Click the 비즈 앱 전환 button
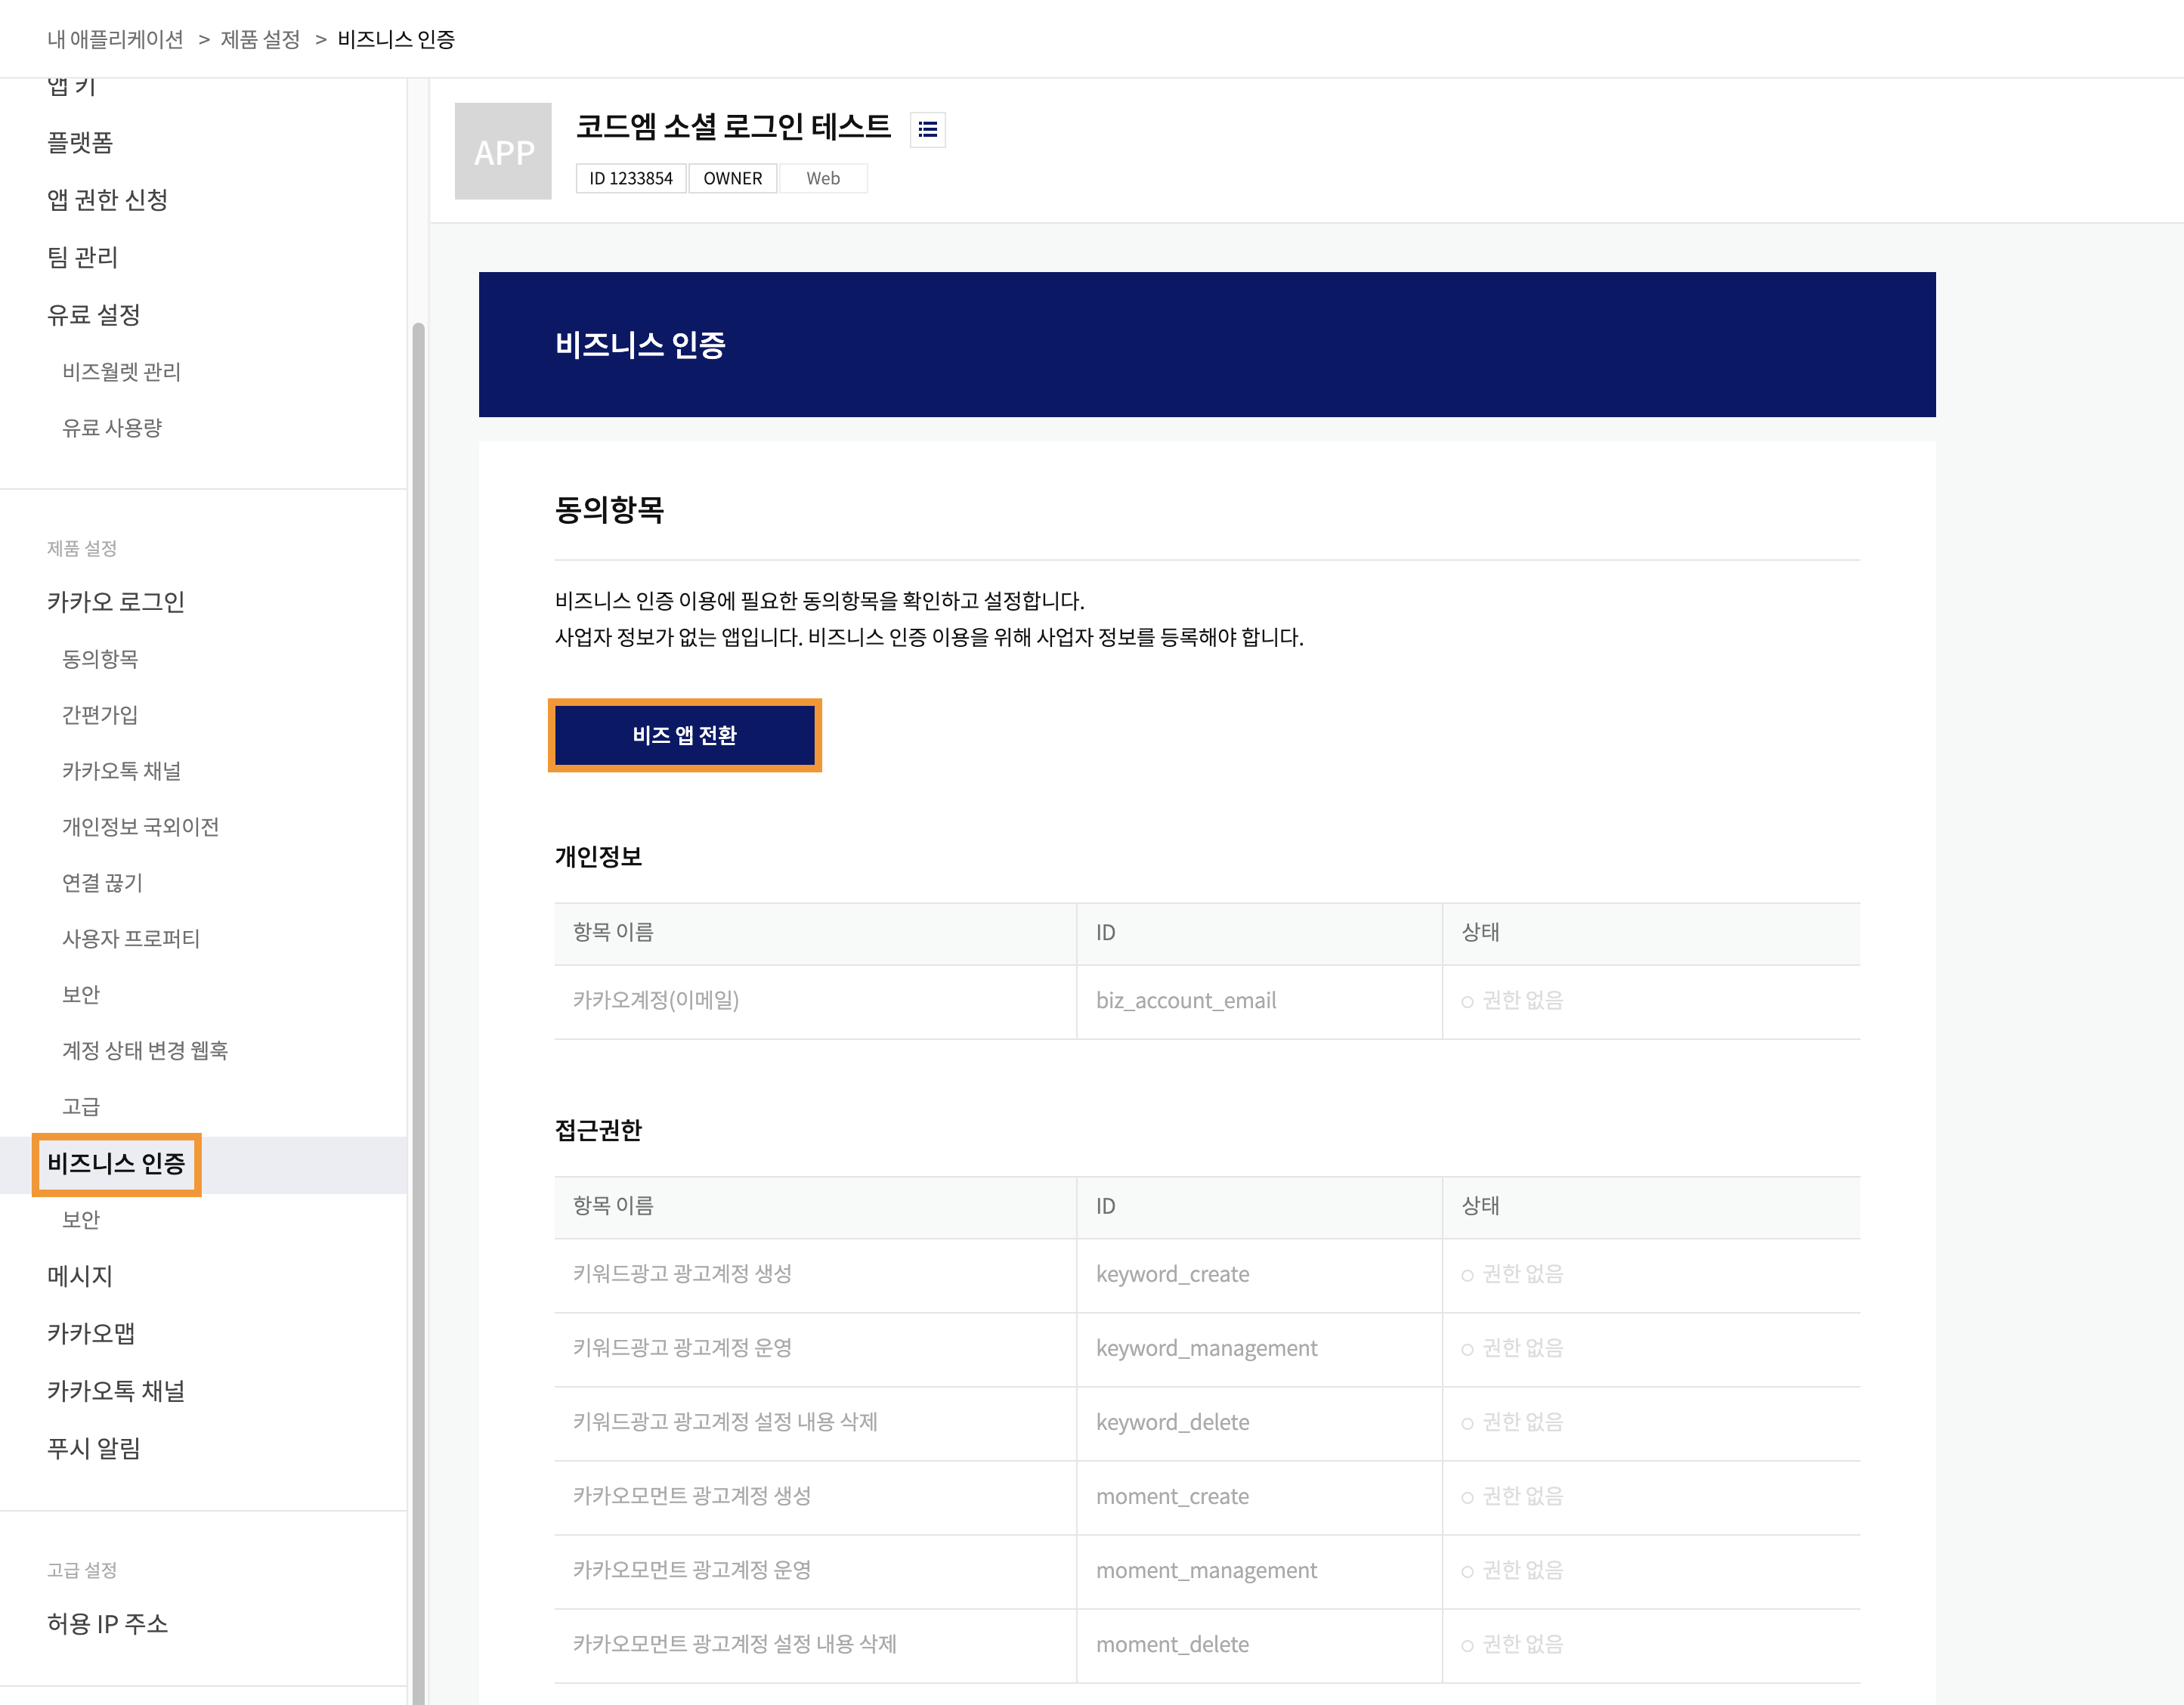This screenshot has width=2184, height=1705. pyautogui.click(x=685, y=735)
